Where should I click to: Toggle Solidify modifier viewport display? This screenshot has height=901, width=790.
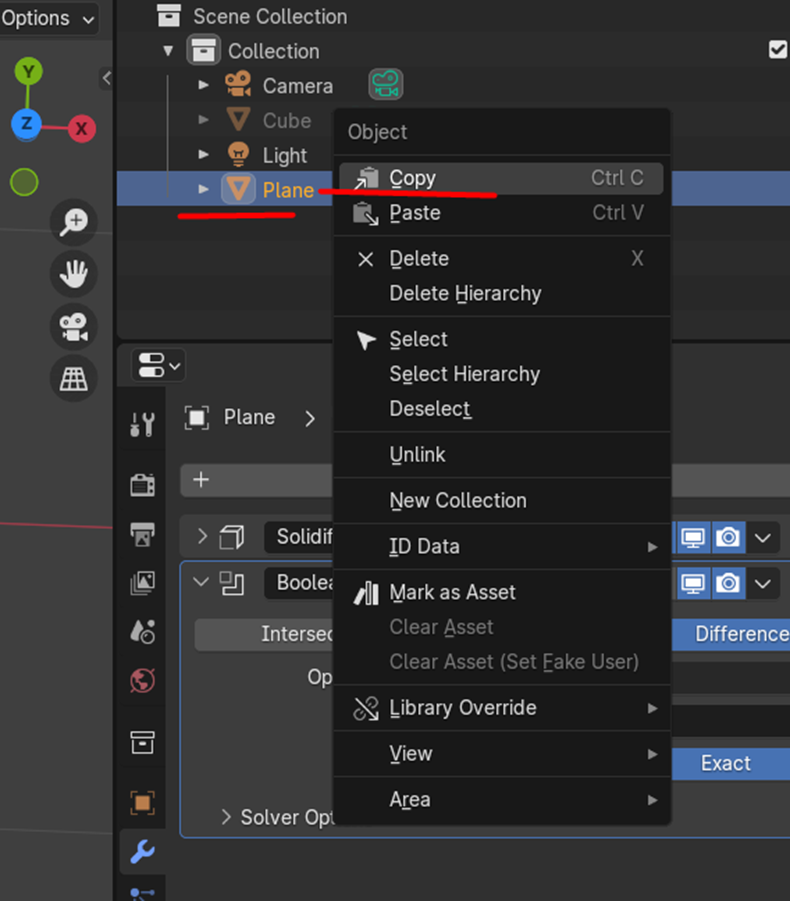[691, 538]
